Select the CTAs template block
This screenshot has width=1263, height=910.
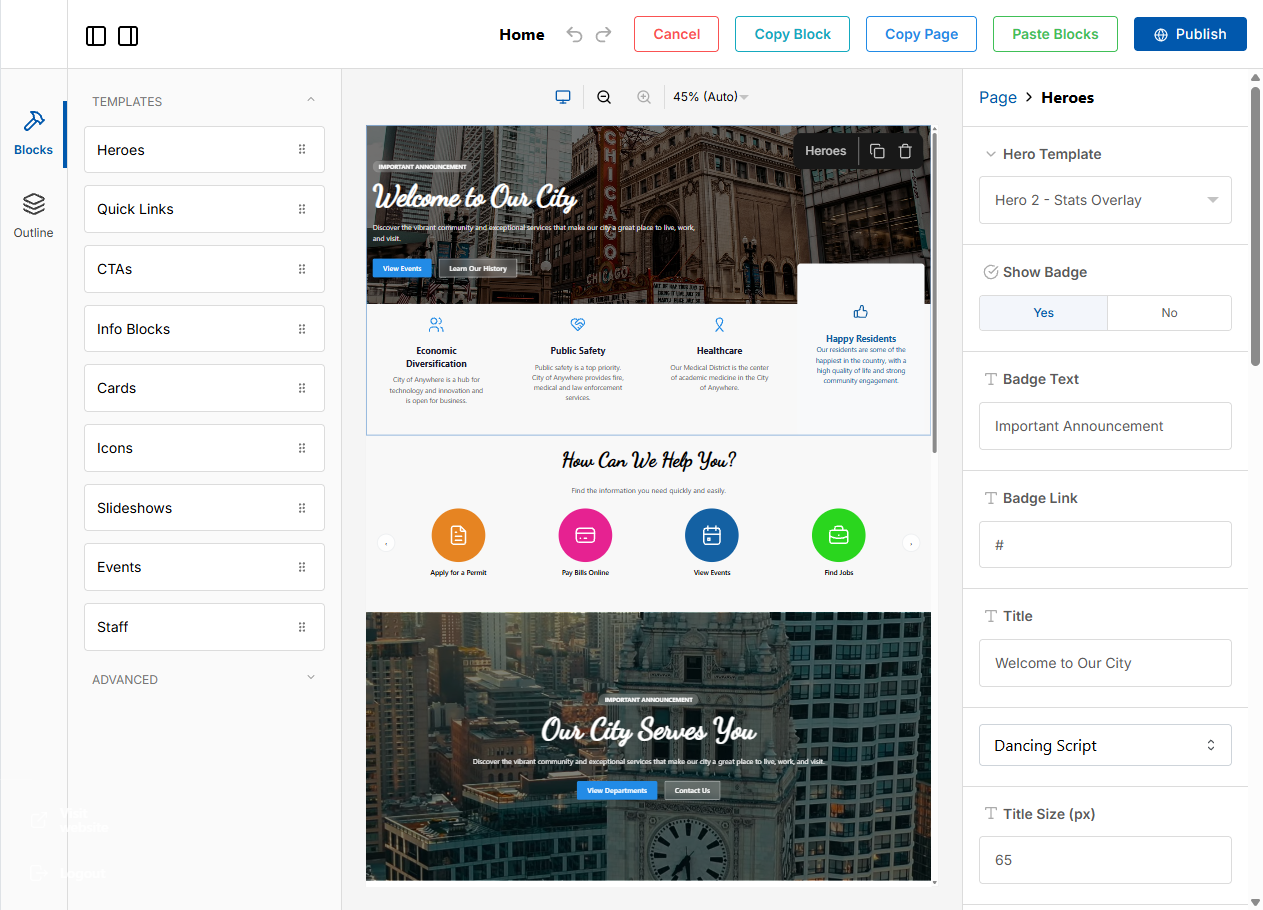click(204, 269)
